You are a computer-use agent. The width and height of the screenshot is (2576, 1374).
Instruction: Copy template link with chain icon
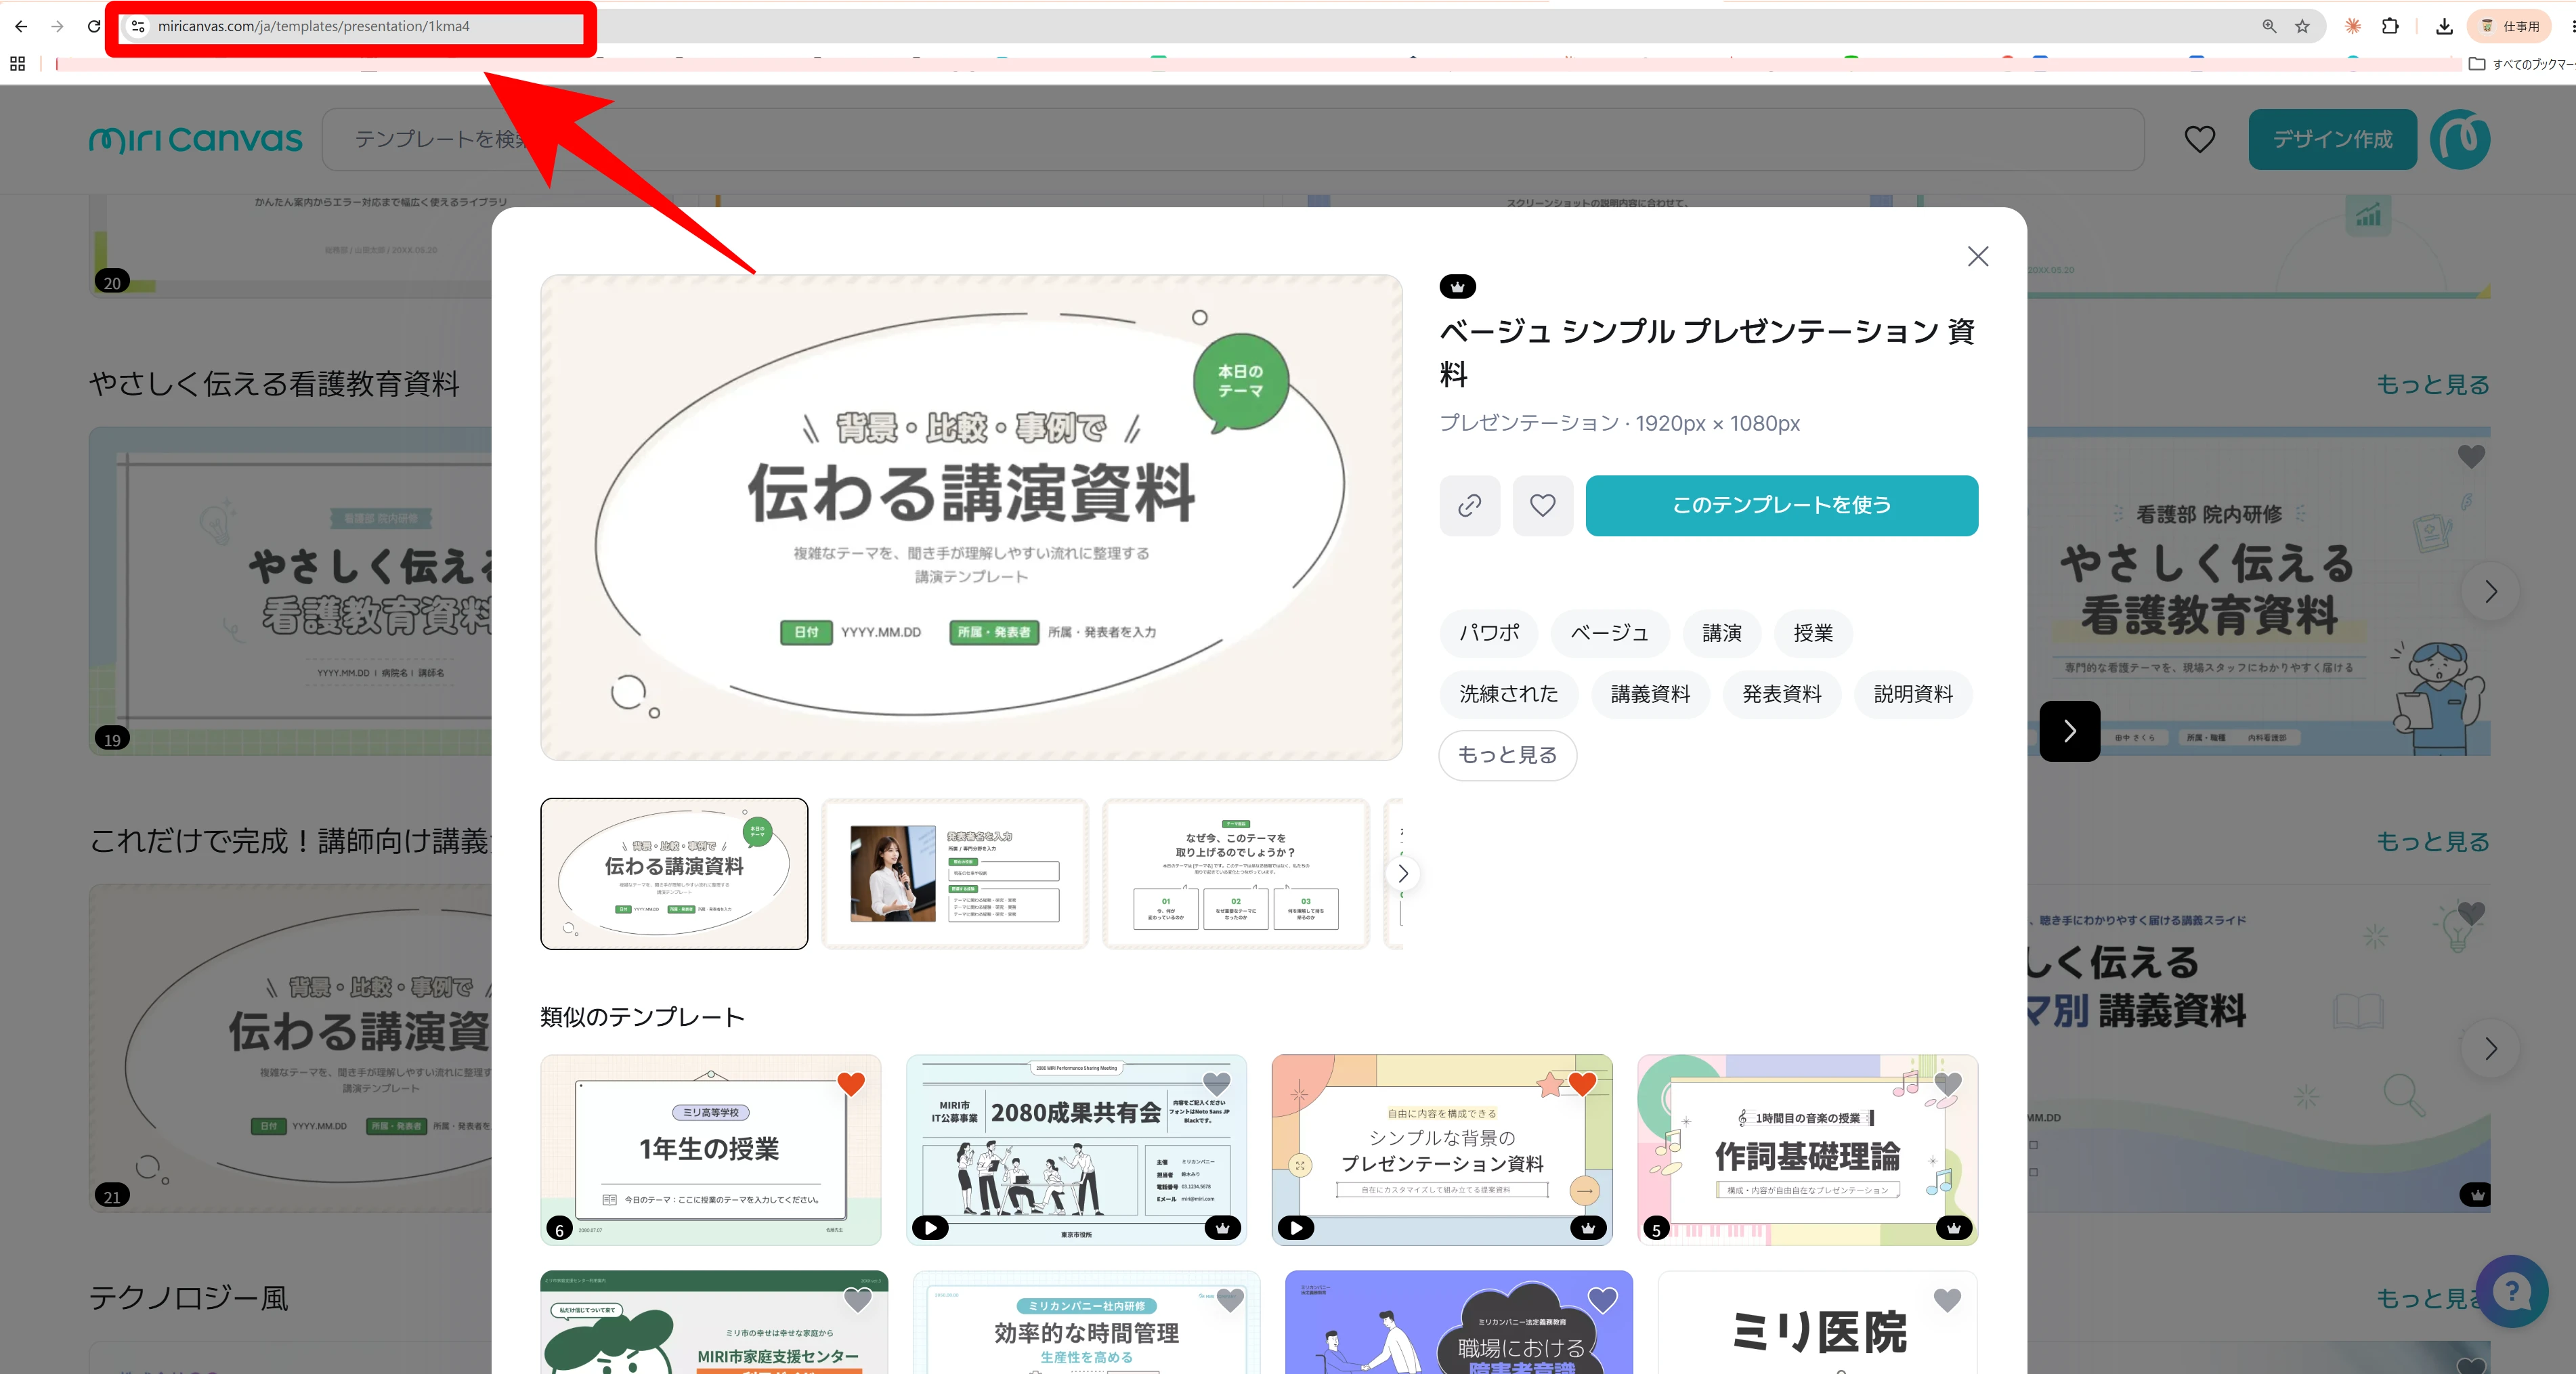coord(1469,505)
